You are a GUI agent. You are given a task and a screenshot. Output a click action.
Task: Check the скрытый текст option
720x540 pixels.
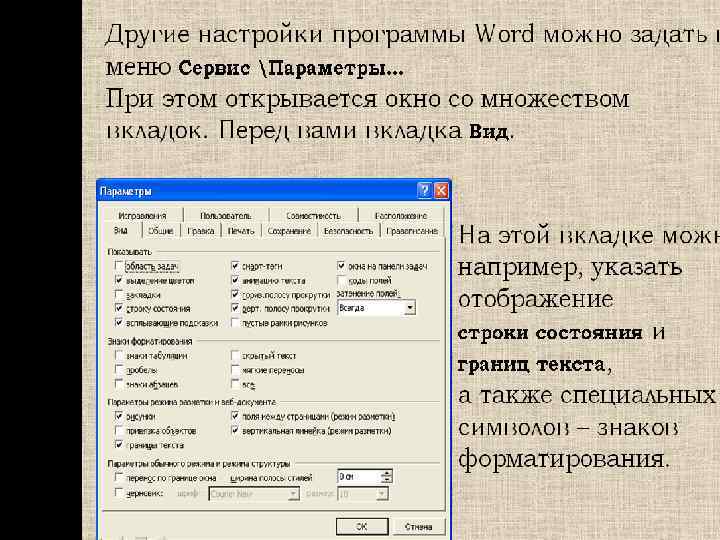point(235,355)
